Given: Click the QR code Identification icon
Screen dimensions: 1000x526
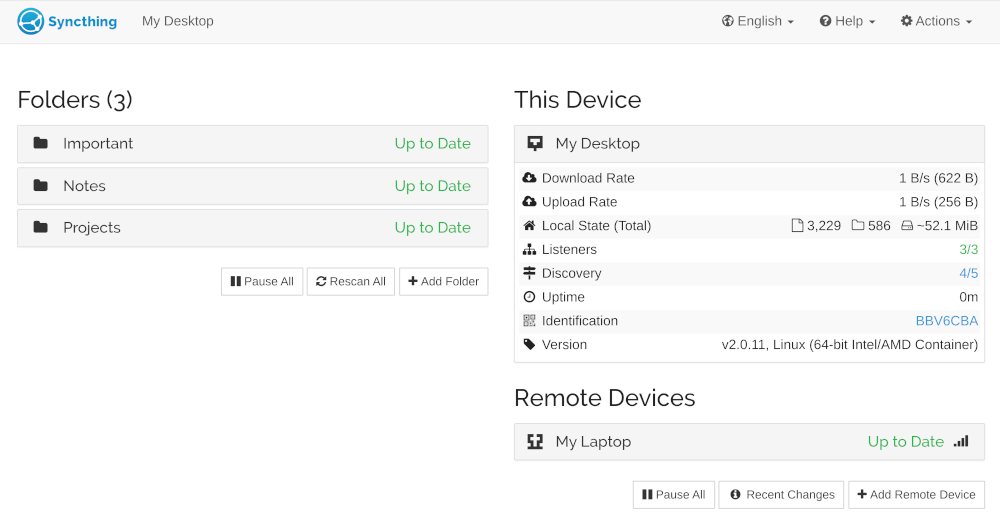Looking at the screenshot, I should (529, 321).
